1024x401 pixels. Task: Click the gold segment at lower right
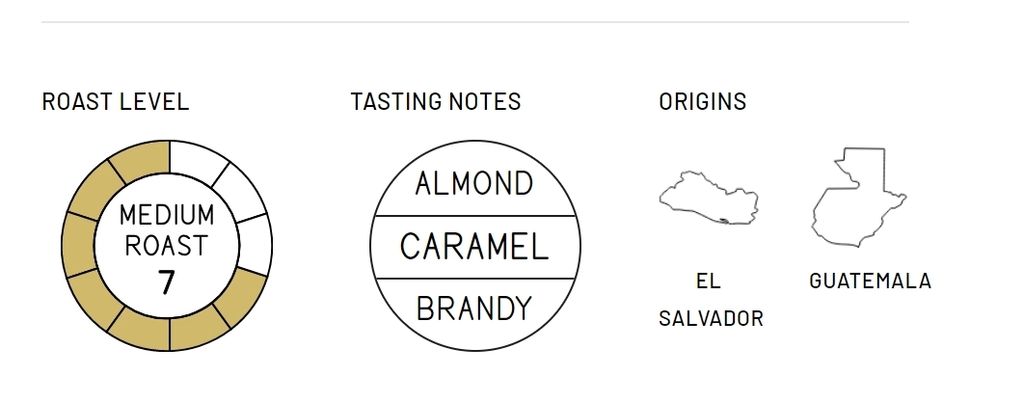(x=238, y=298)
